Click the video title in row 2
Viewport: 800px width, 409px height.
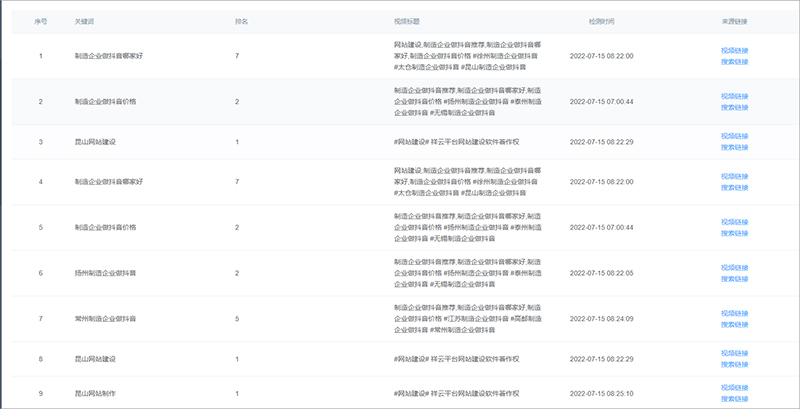(x=467, y=102)
